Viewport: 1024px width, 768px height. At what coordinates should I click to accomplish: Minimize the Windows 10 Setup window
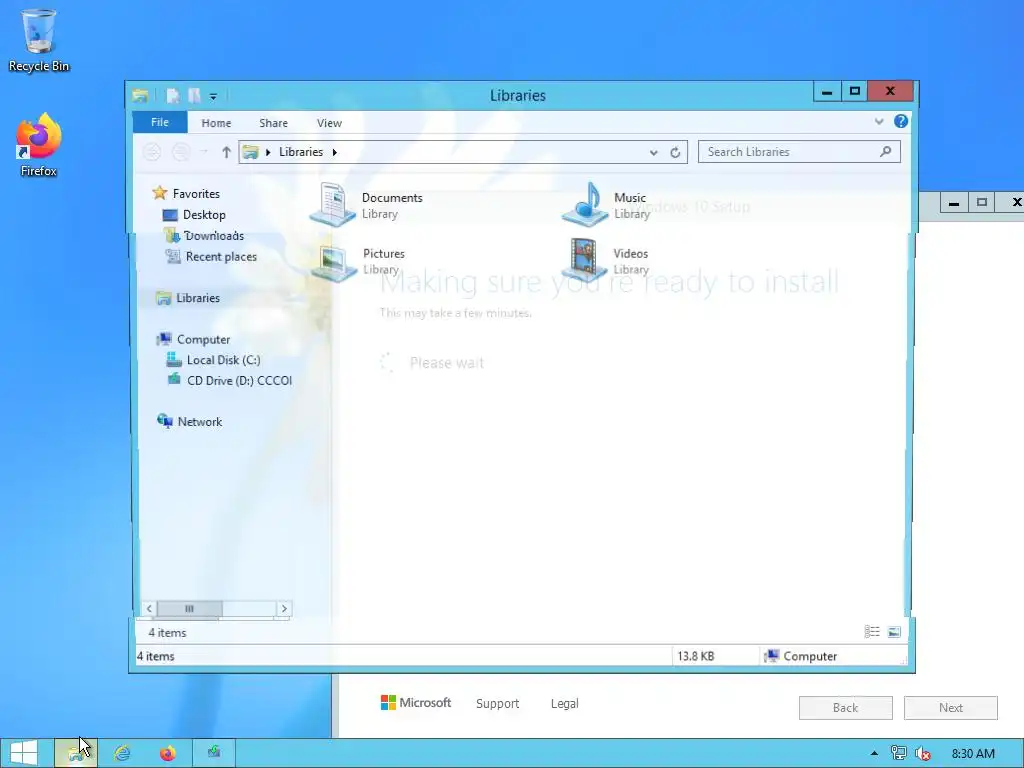click(x=954, y=202)
